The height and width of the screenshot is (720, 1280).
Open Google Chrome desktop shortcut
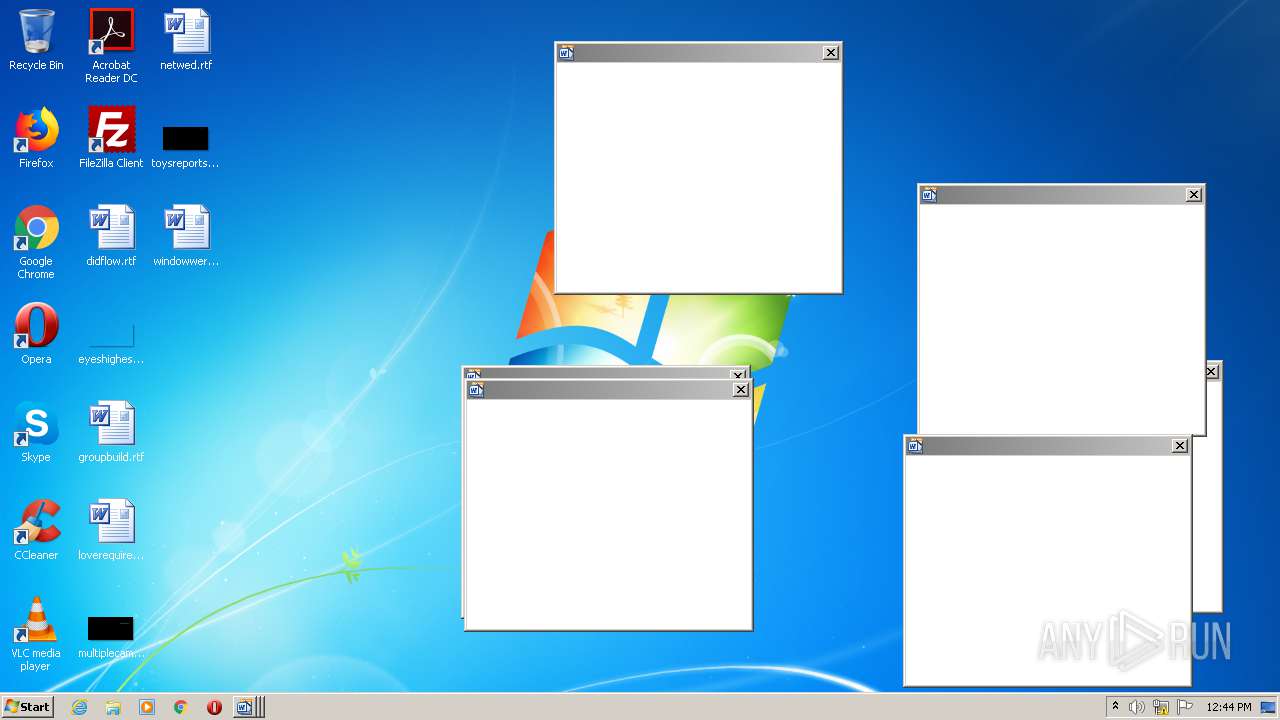(36, 242)
